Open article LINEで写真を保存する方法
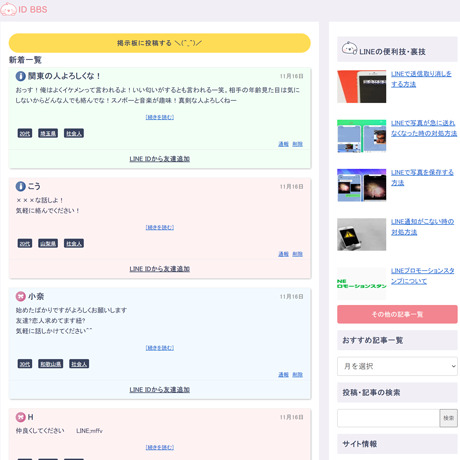The height and width of the screenshot is (460, 460). pyautogui.click(x=422, y=178)
